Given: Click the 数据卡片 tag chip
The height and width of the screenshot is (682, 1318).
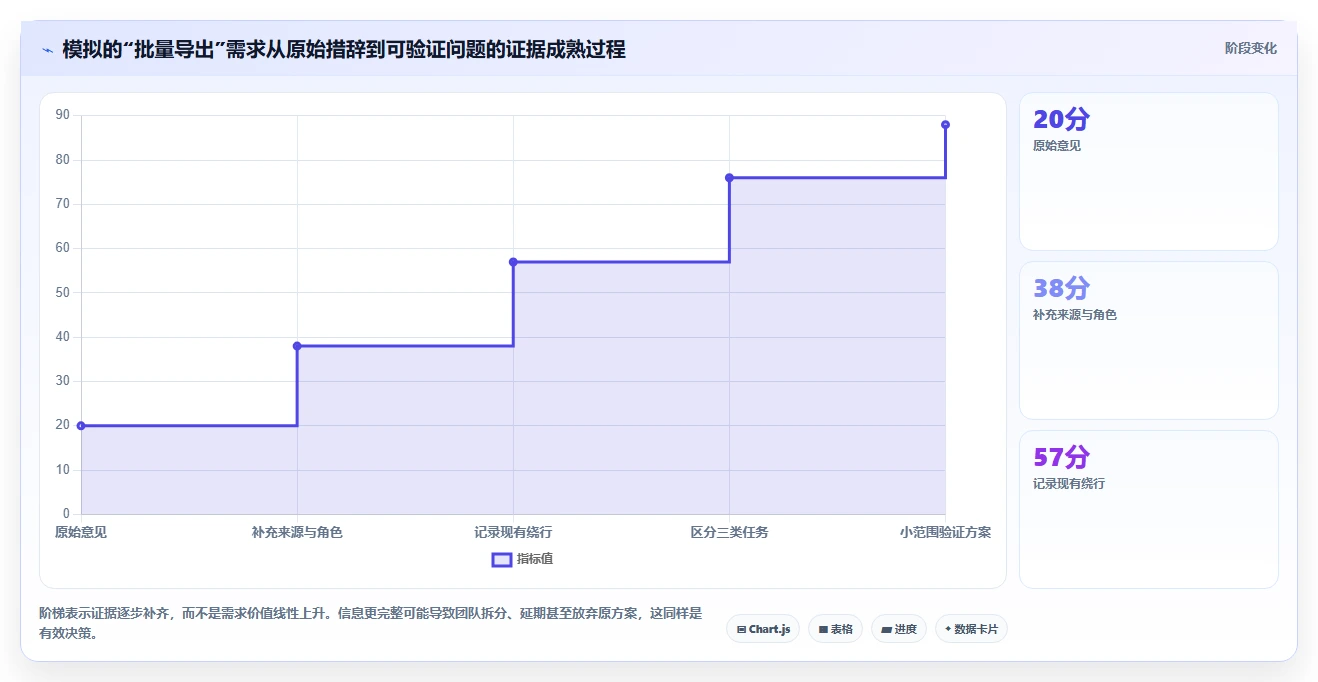Looking at the screenshot, I should [971, 629].
